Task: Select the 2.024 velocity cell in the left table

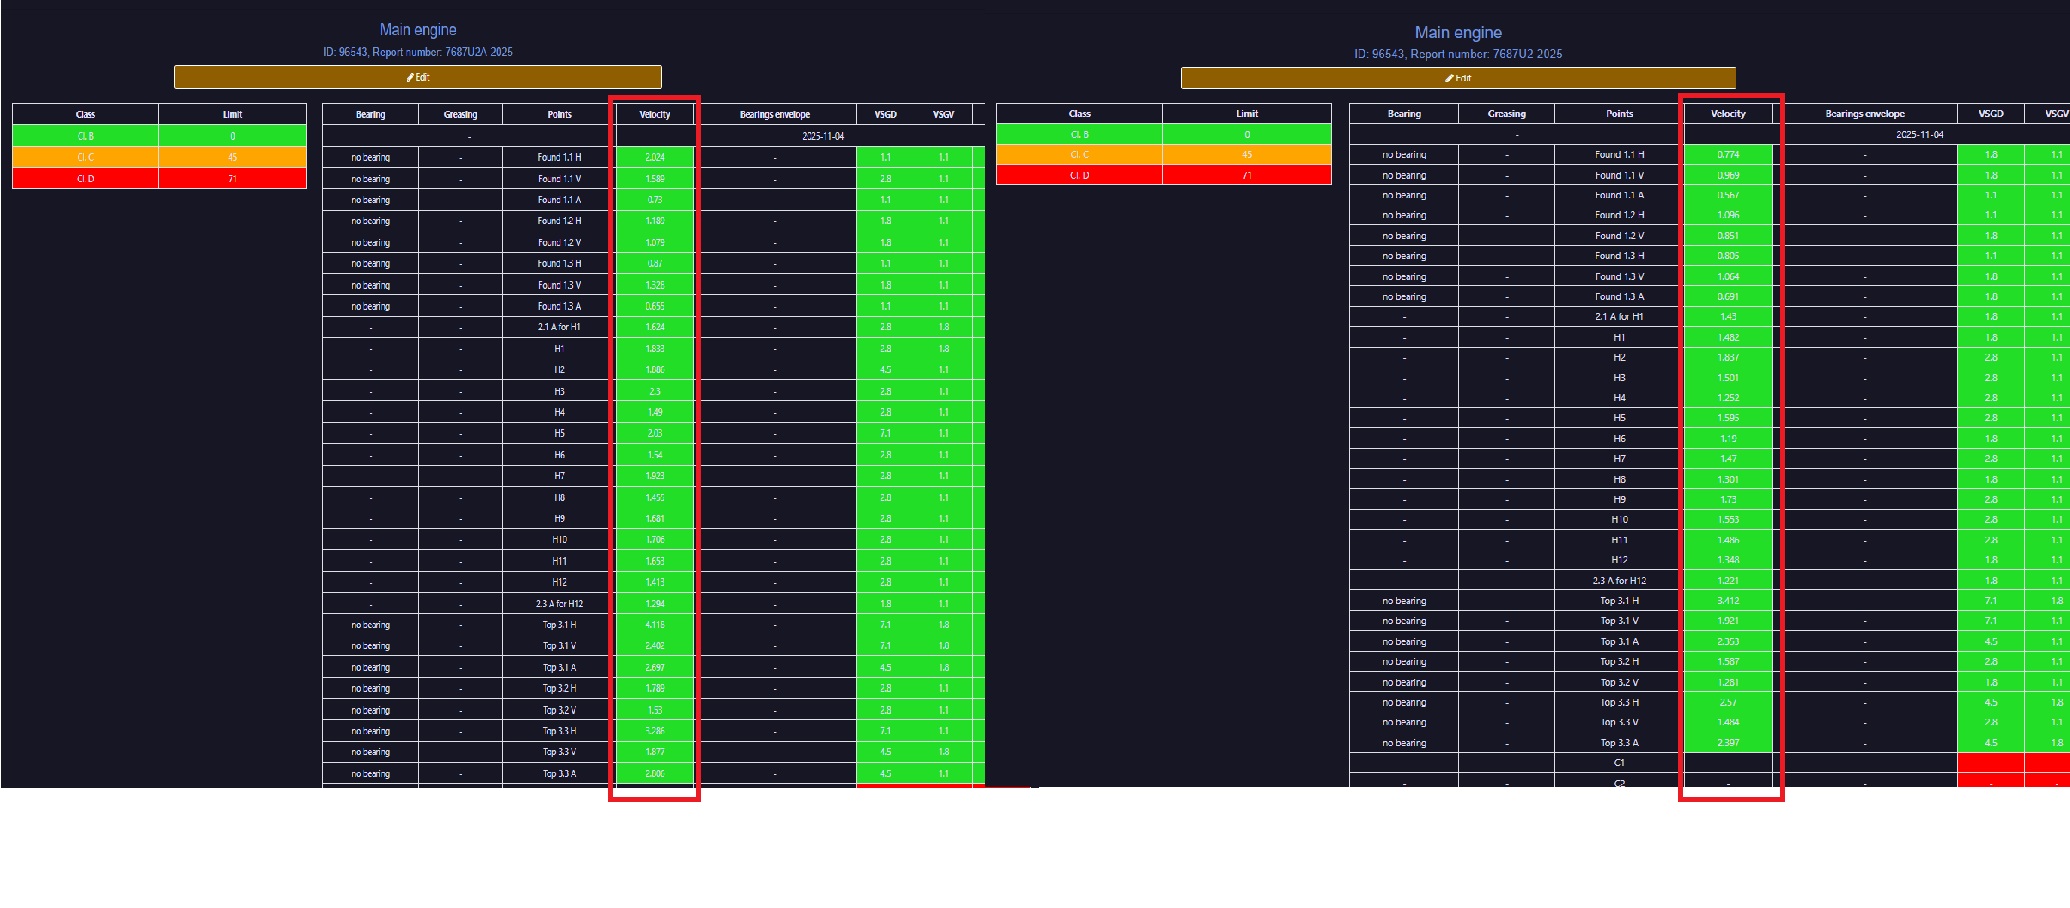Action: tap(655, 157)
